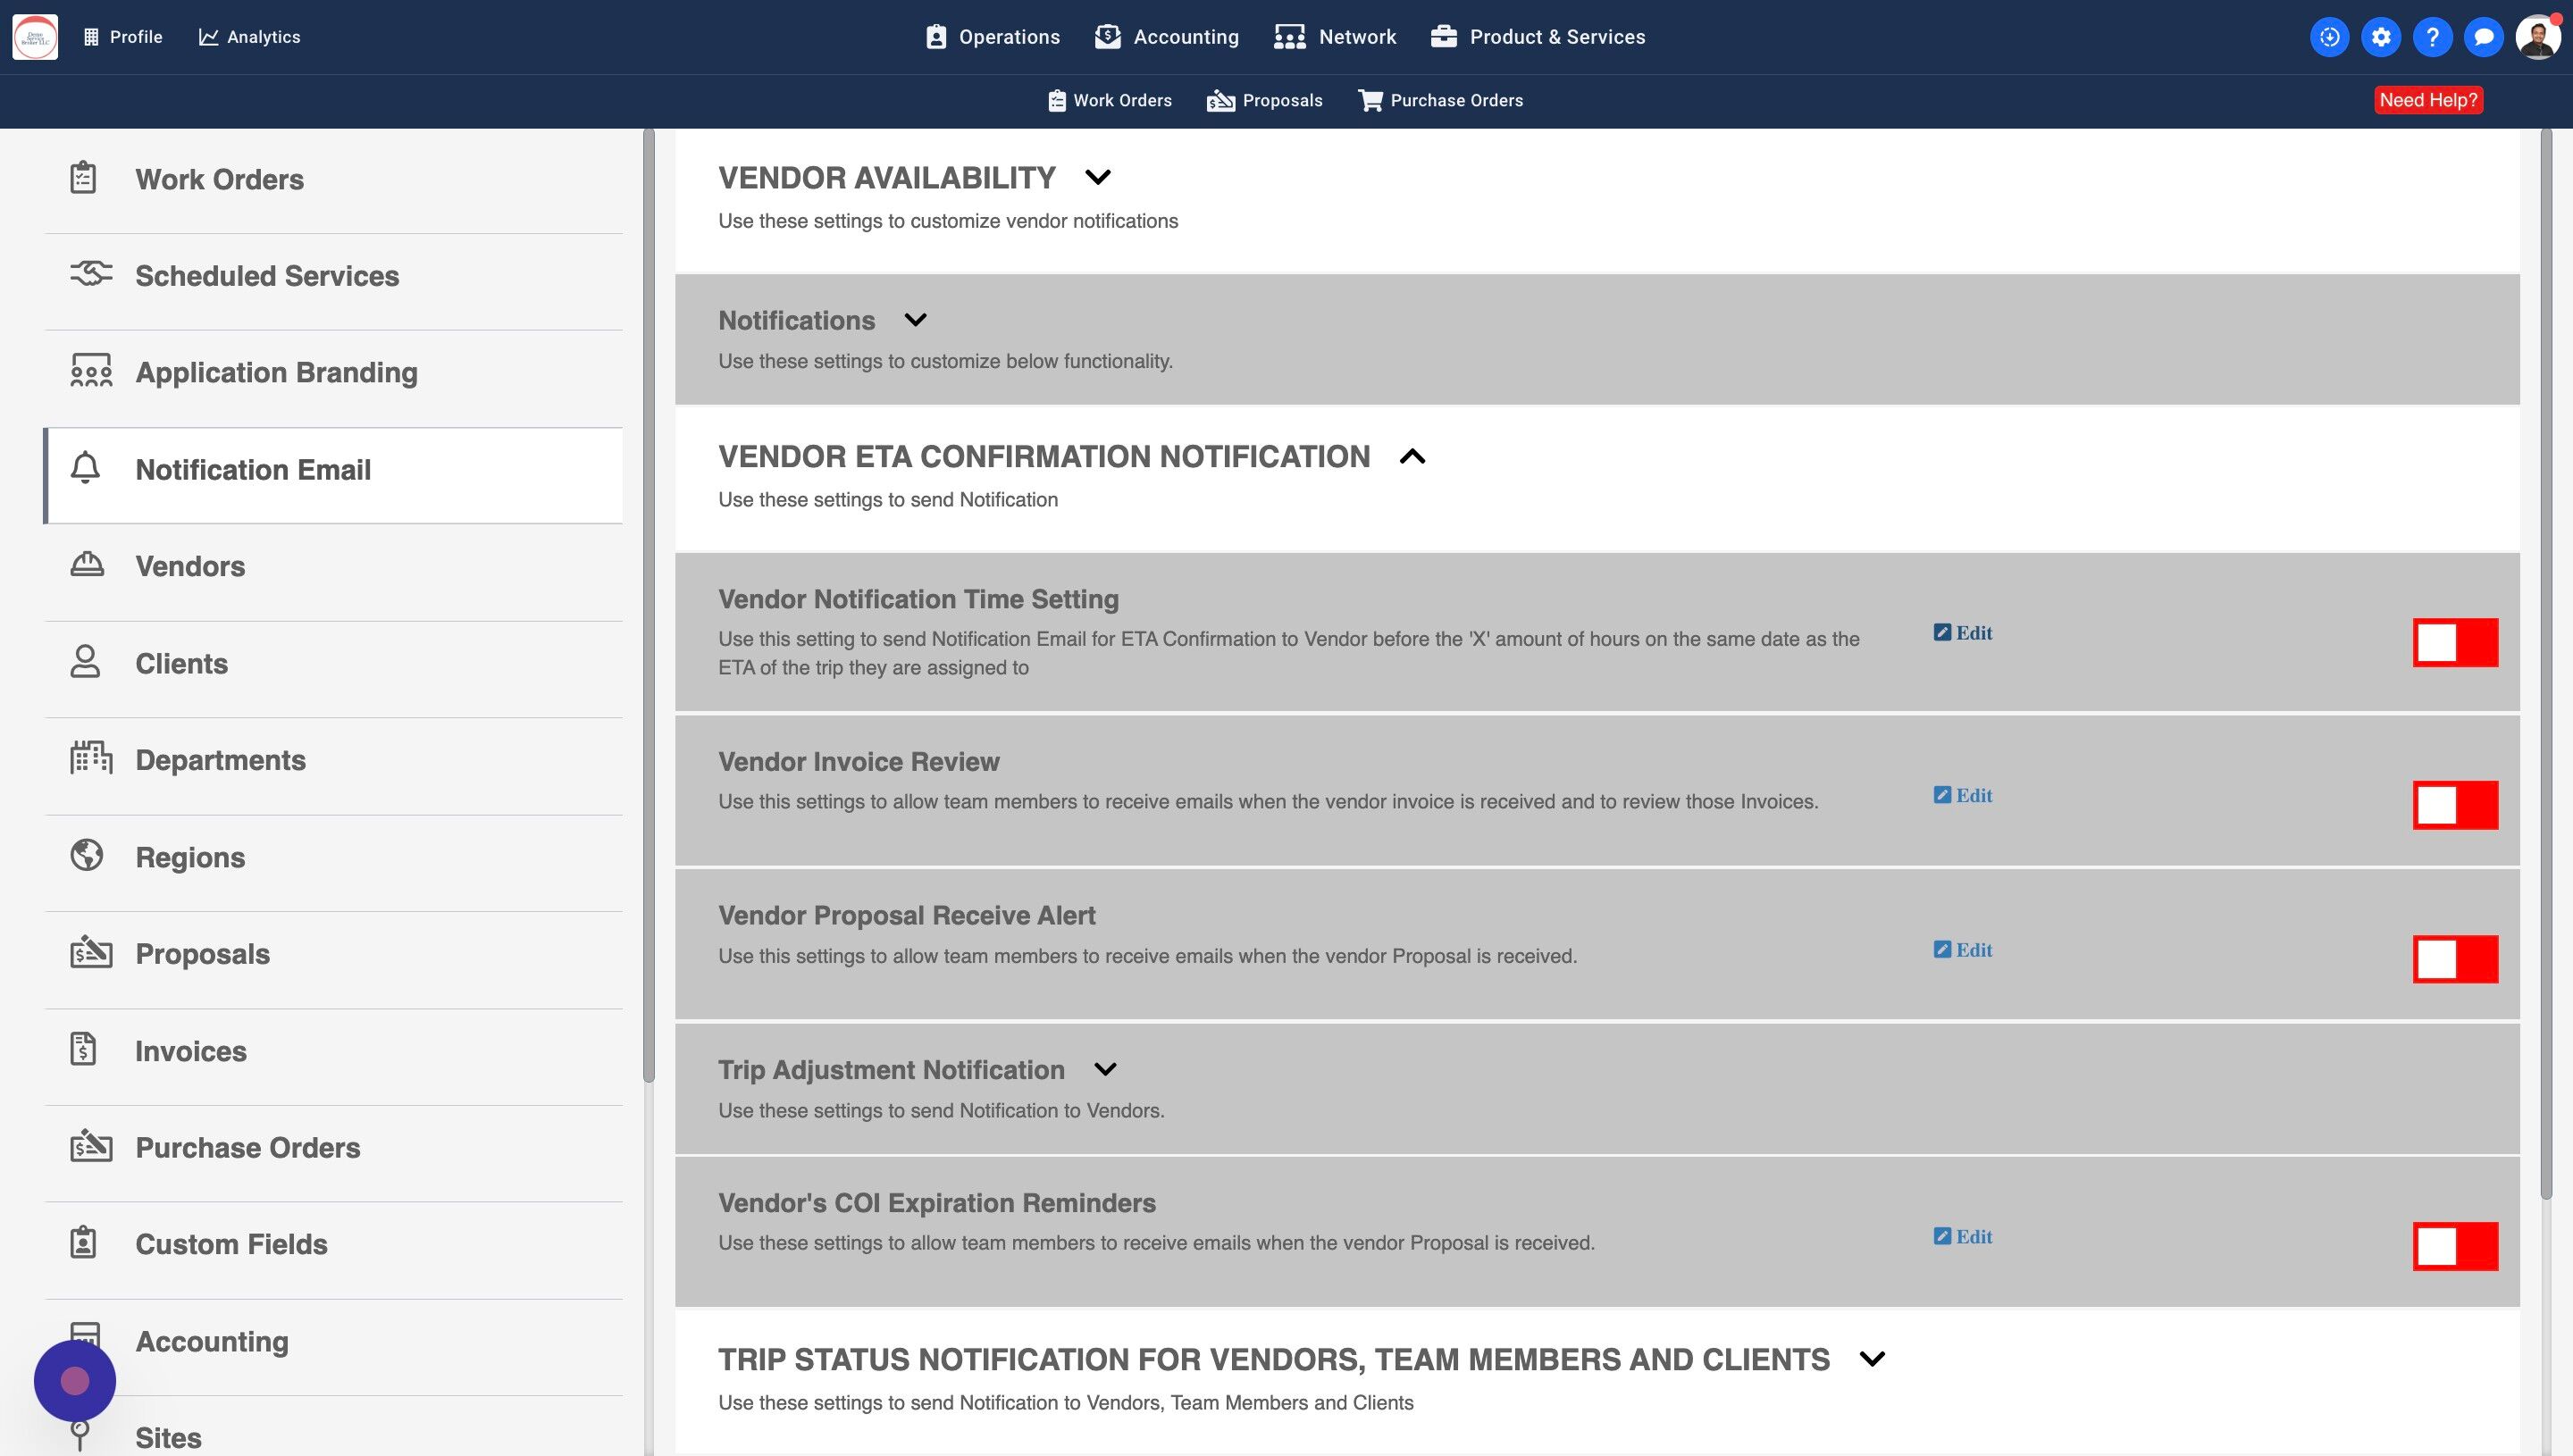
Task: Click the download clock icon in header
Action: click(x=2329, y=37)
